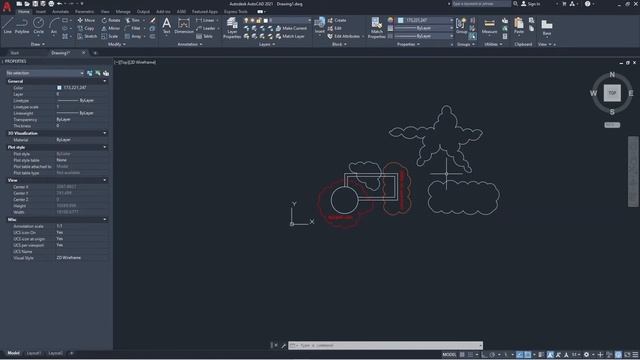
Task: Collapse the Misc section in Properties
Action: pyautogui.click(x=105, y=220)
